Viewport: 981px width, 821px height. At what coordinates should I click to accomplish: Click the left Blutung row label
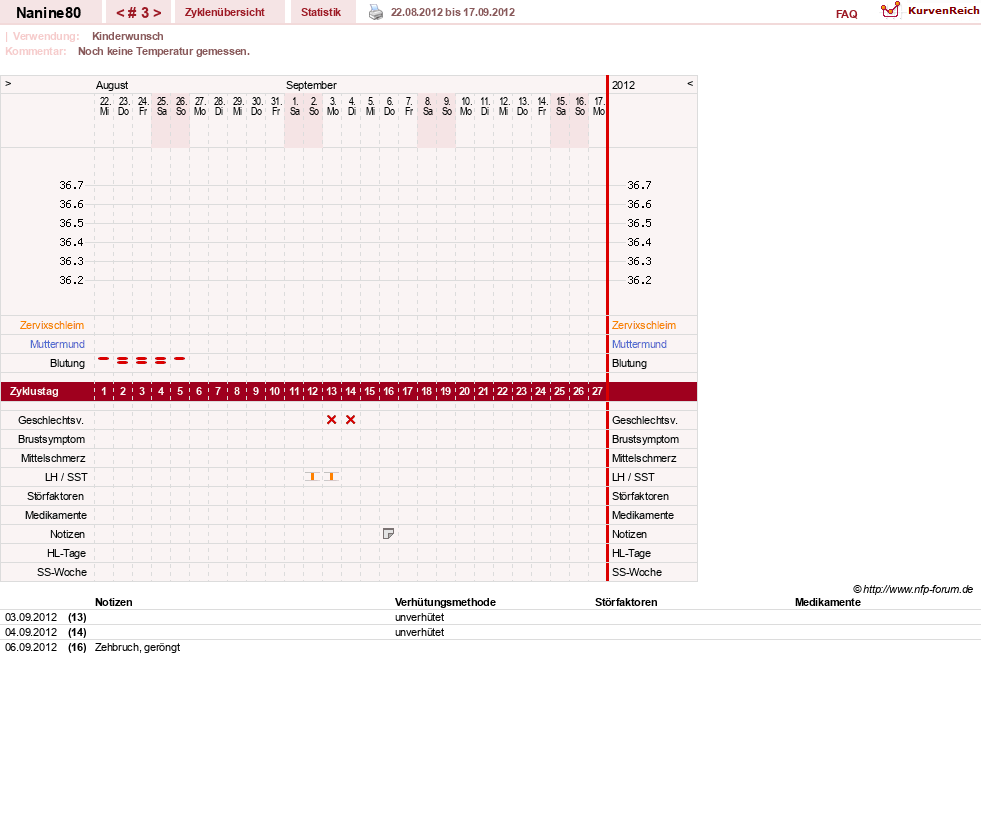tap(67, 363)
